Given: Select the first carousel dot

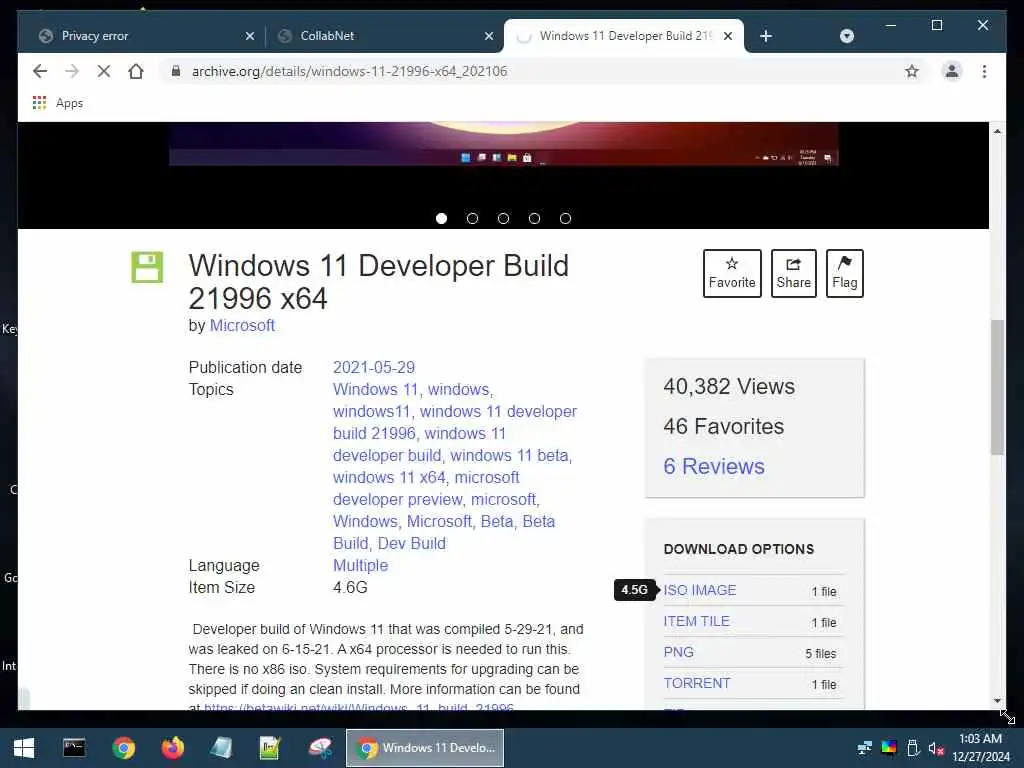Looking at the screenshot, I should [441, 219].
